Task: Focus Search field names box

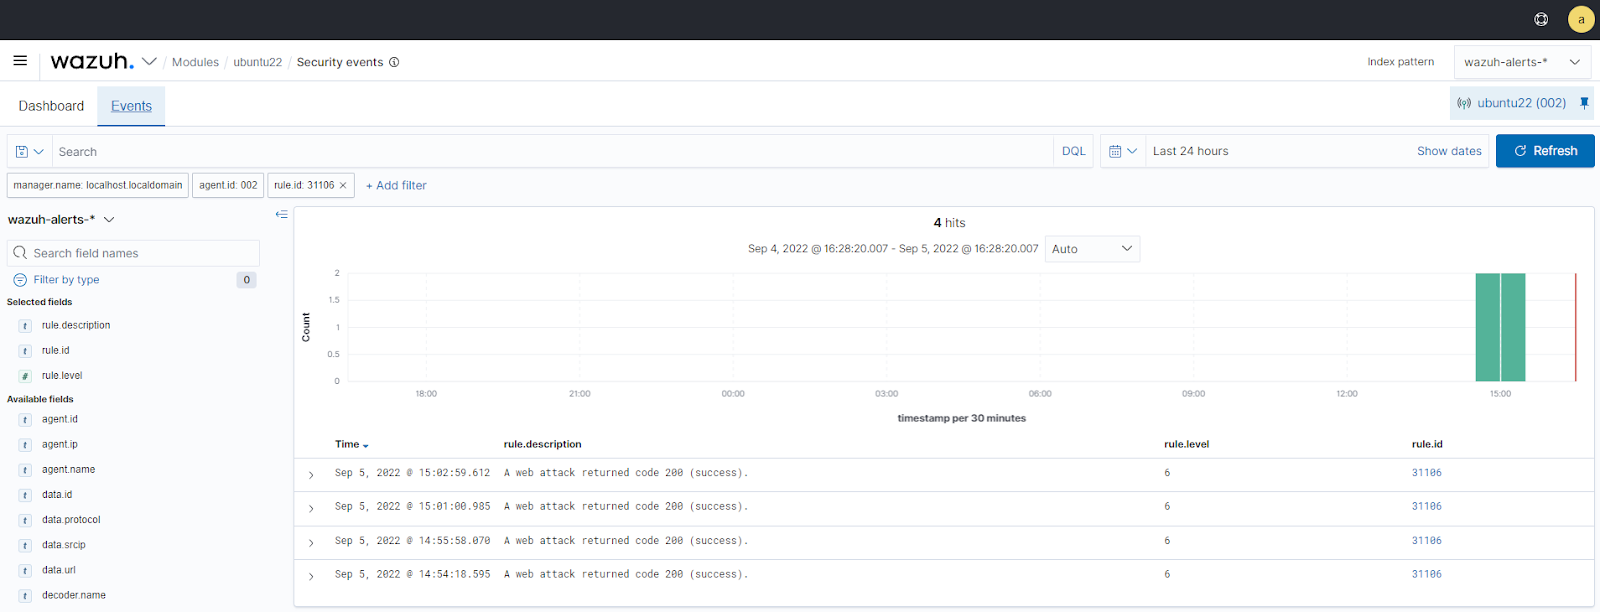Action: tap(133, 253)
